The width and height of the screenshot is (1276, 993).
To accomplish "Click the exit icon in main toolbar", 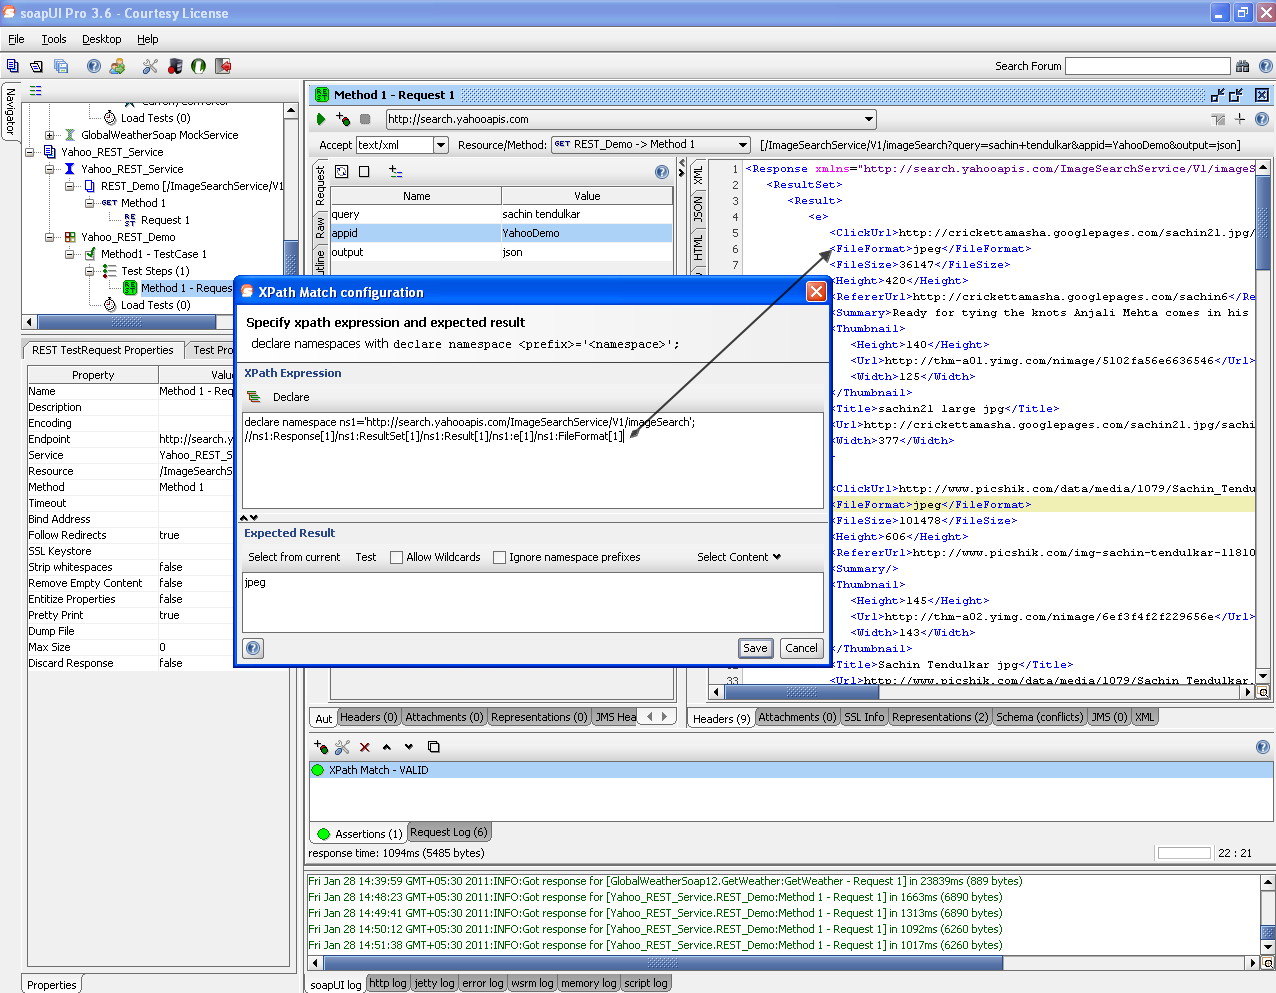I will (223, 66).
